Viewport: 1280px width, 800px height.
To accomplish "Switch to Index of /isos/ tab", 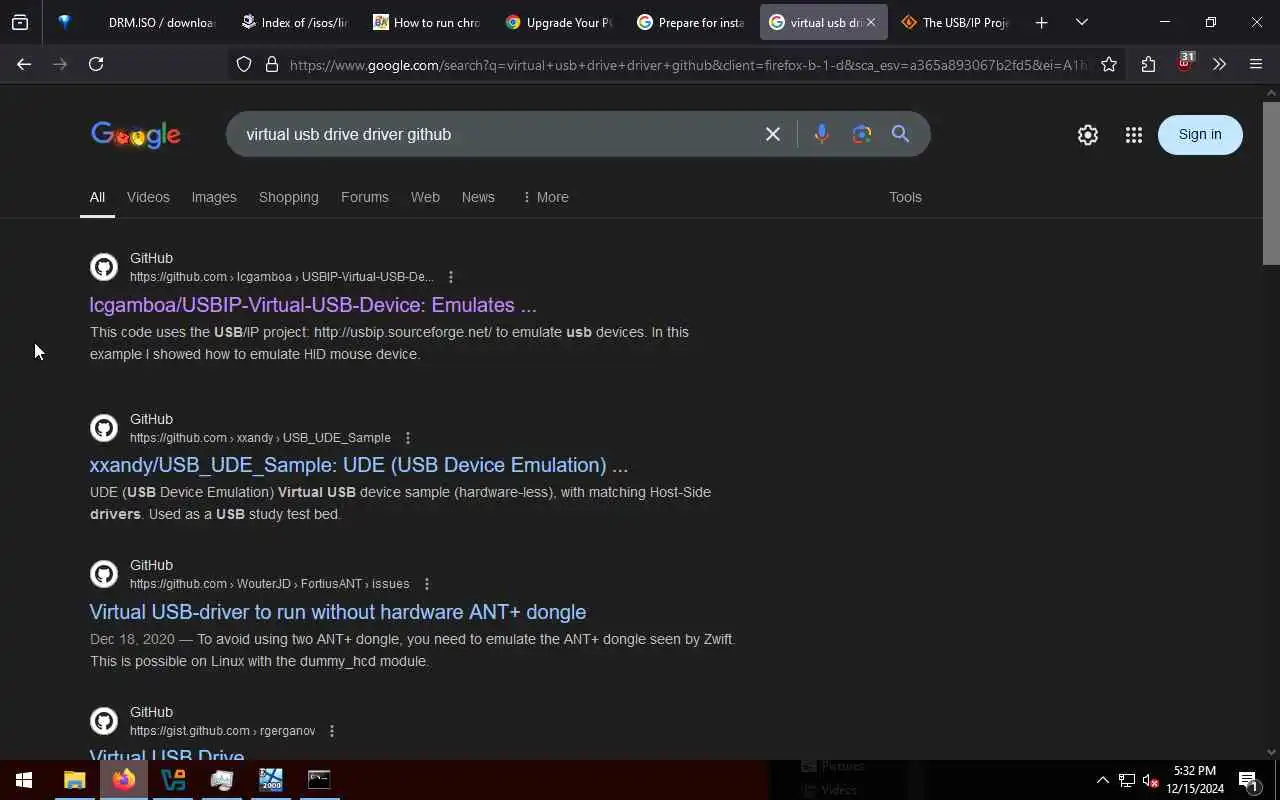I will coord(294,22).
